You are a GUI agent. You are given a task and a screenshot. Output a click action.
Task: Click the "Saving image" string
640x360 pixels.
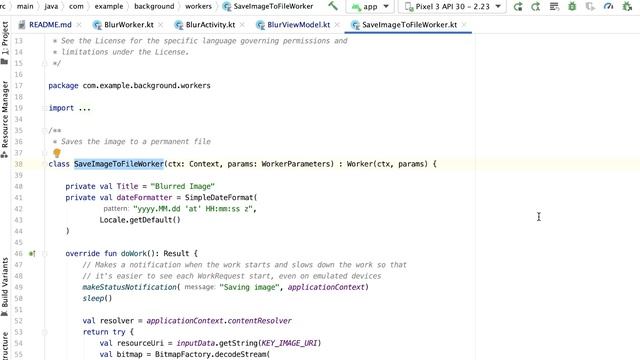pyautogui.click(x=249, y=287)
